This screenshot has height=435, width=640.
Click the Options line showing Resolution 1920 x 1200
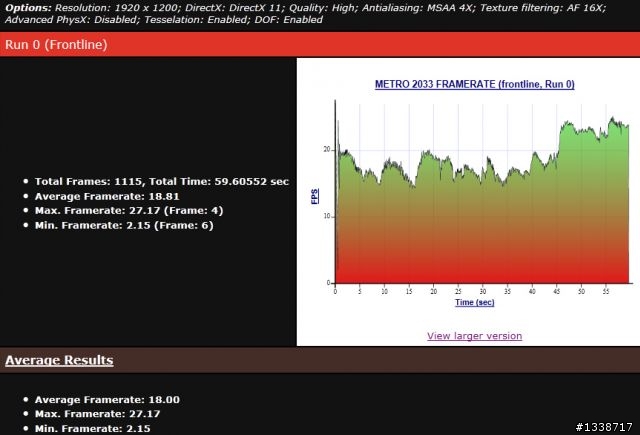(305, 8)
